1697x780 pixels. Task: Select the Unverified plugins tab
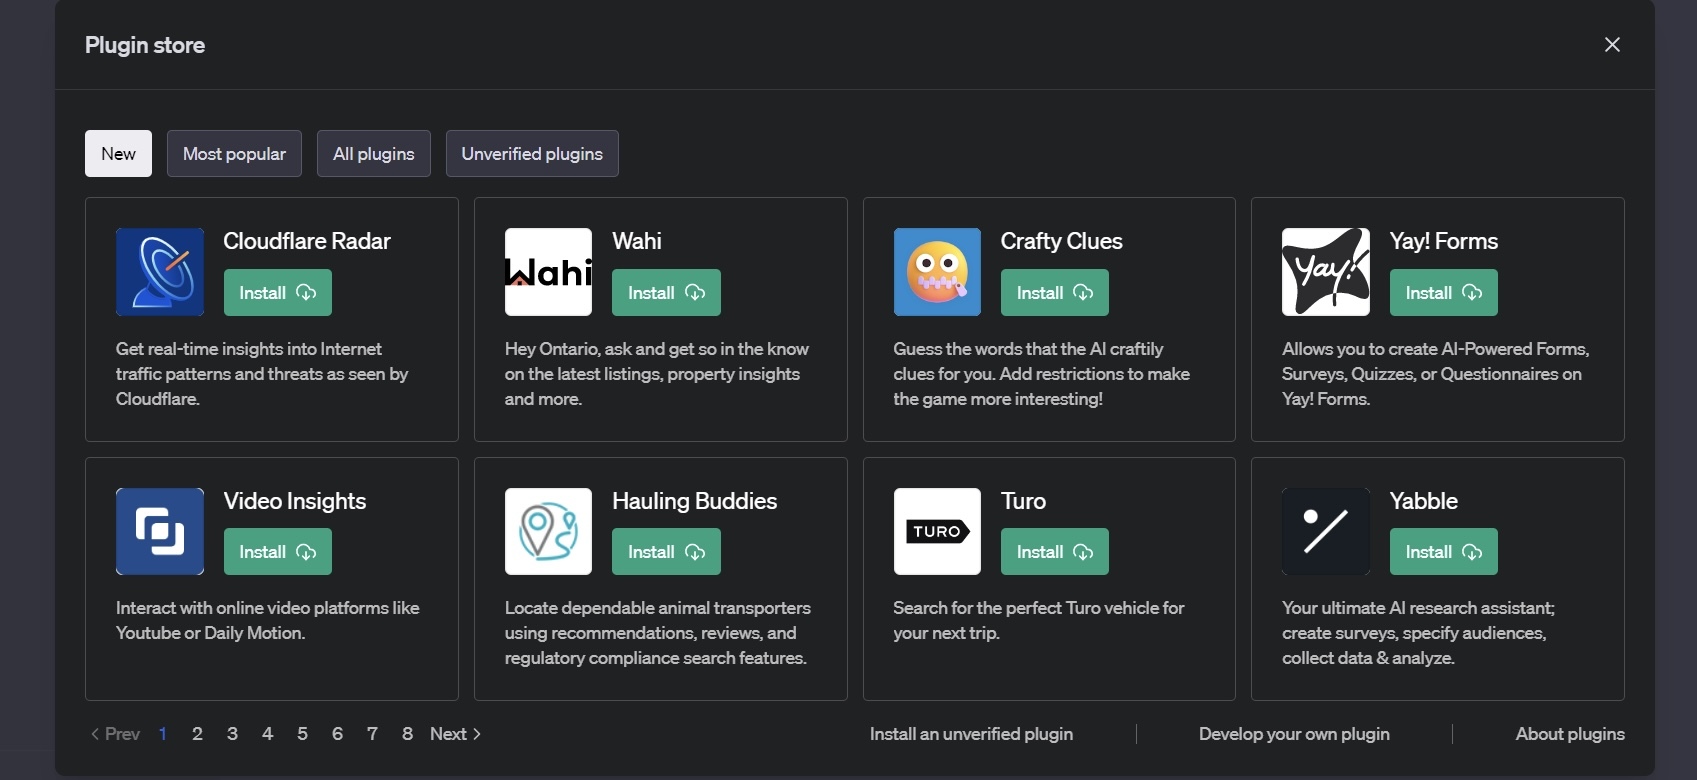point(532,153)
